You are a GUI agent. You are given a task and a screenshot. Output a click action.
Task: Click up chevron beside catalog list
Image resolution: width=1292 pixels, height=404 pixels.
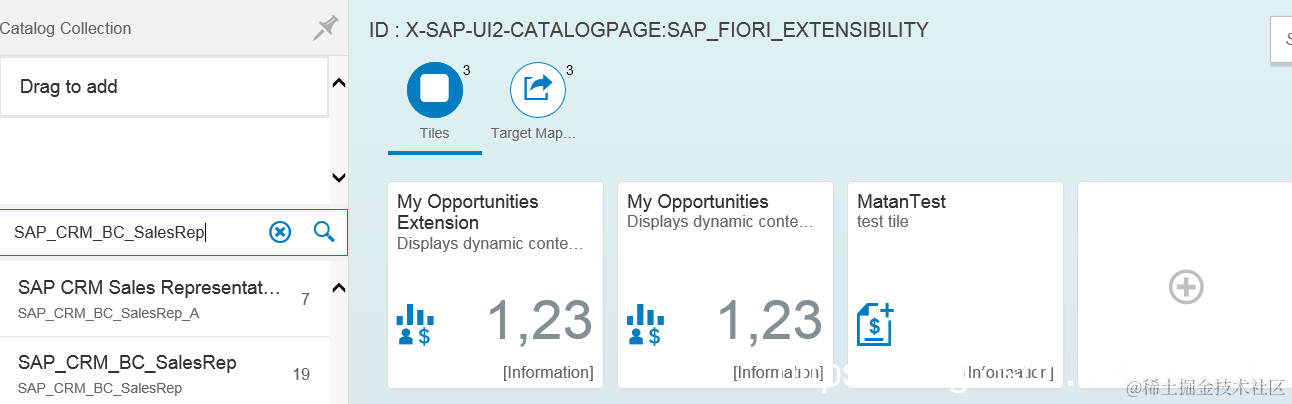[x=338, y=289]
